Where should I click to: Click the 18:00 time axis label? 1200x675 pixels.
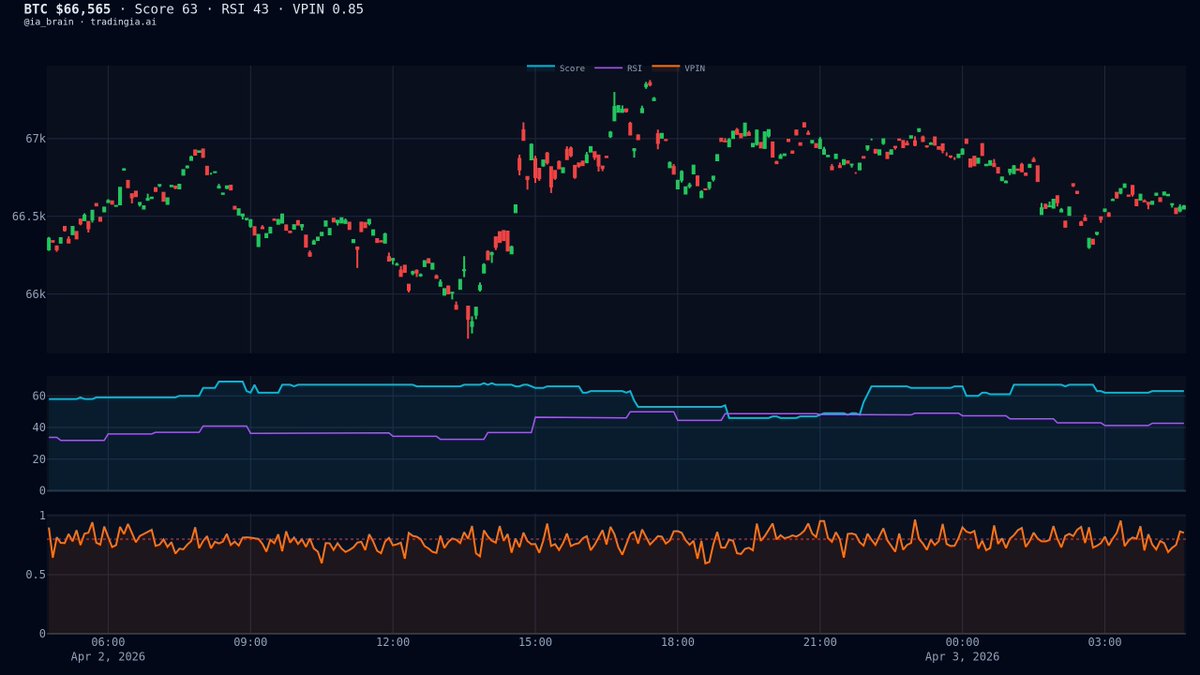(x=678, y=642)
